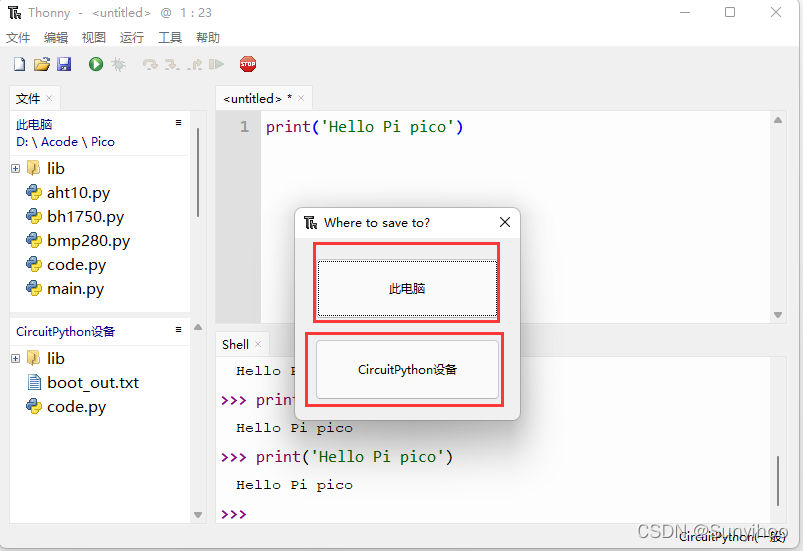Click the Resume debugging icon
803x551 pixels.
click(x=217, y=64)
